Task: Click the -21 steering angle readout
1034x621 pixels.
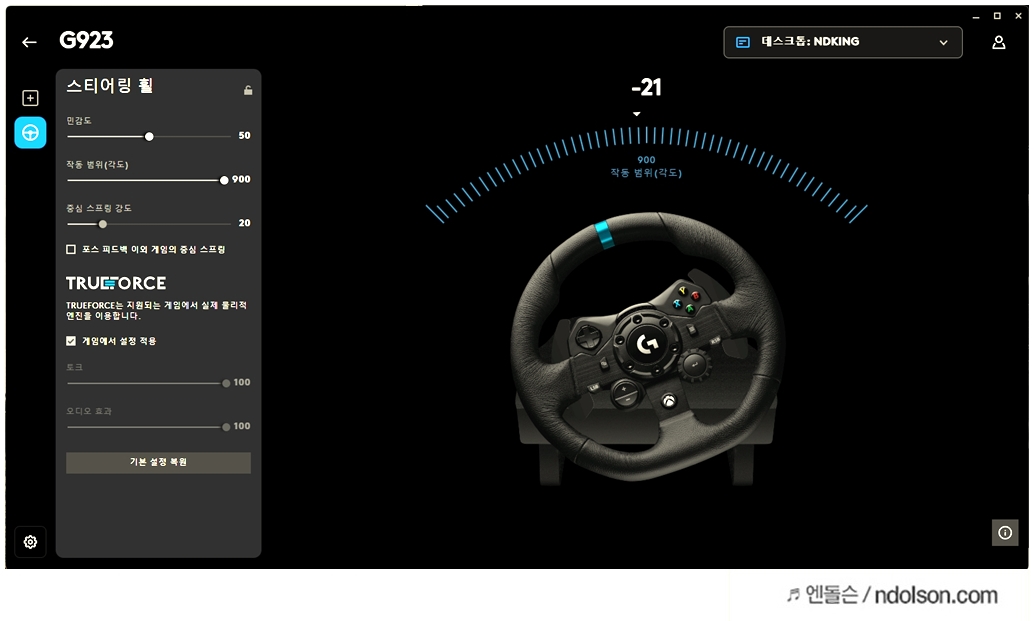Action: coord(646,87)
